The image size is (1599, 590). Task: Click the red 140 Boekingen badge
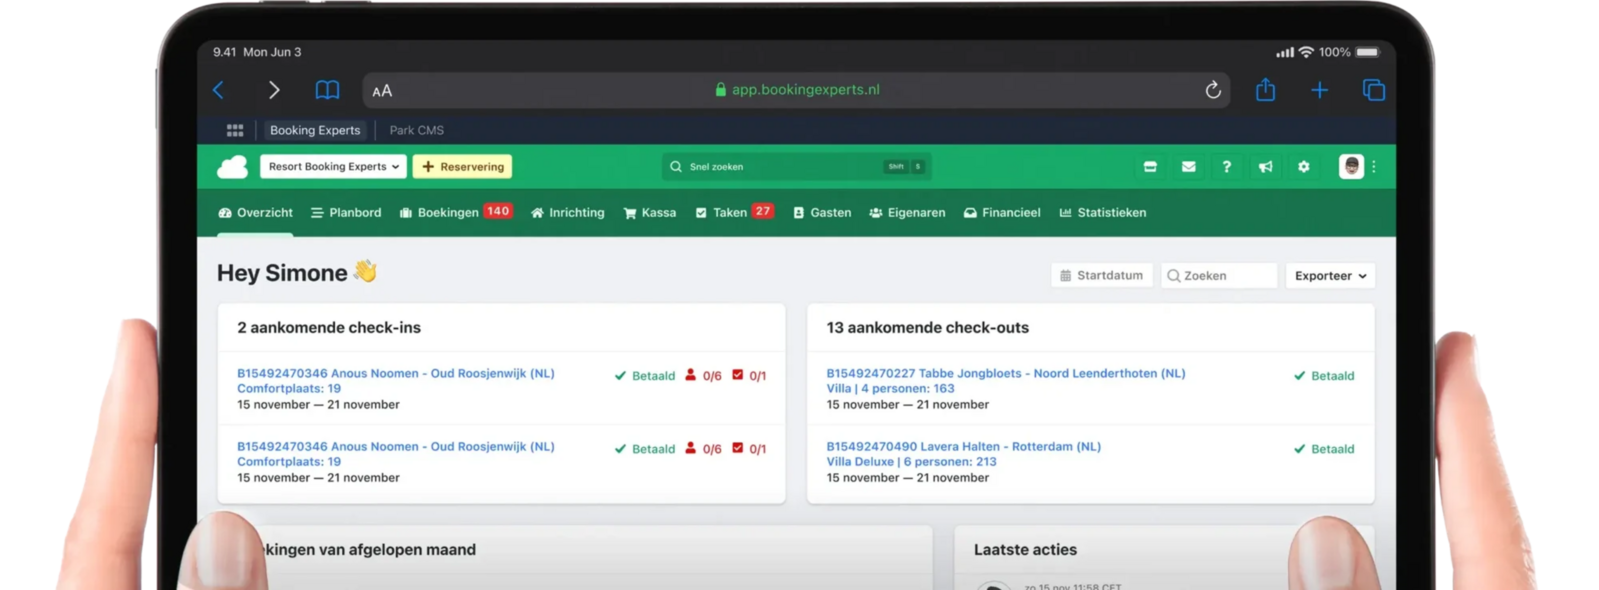click(498, 212)
